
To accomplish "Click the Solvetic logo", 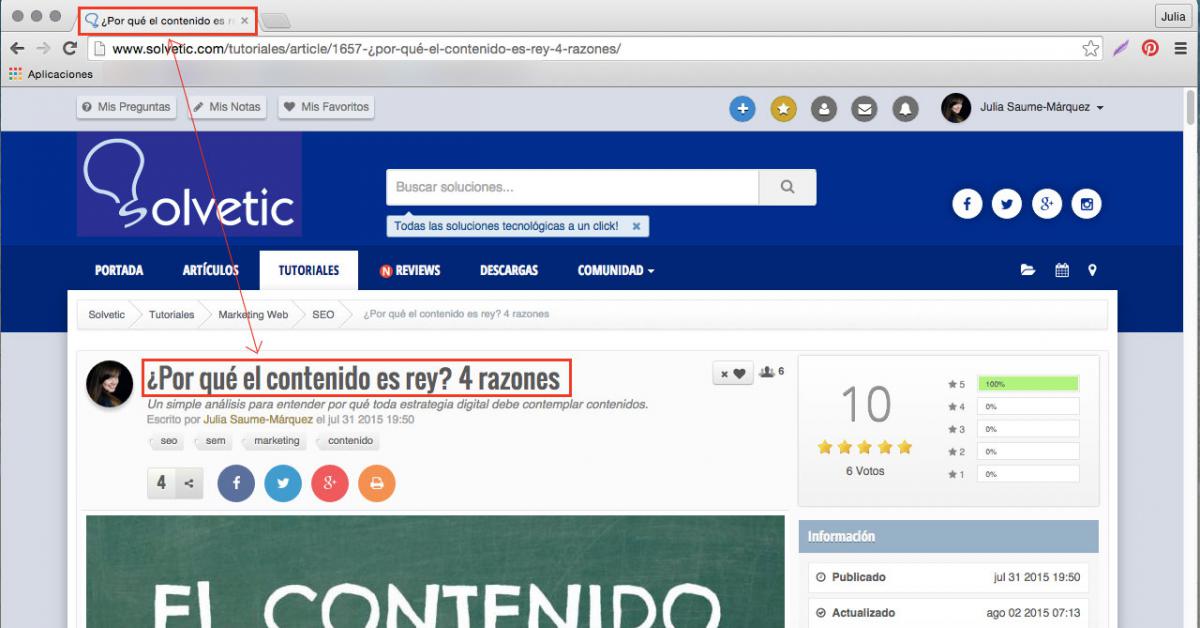I will click(x=189, y=184).
